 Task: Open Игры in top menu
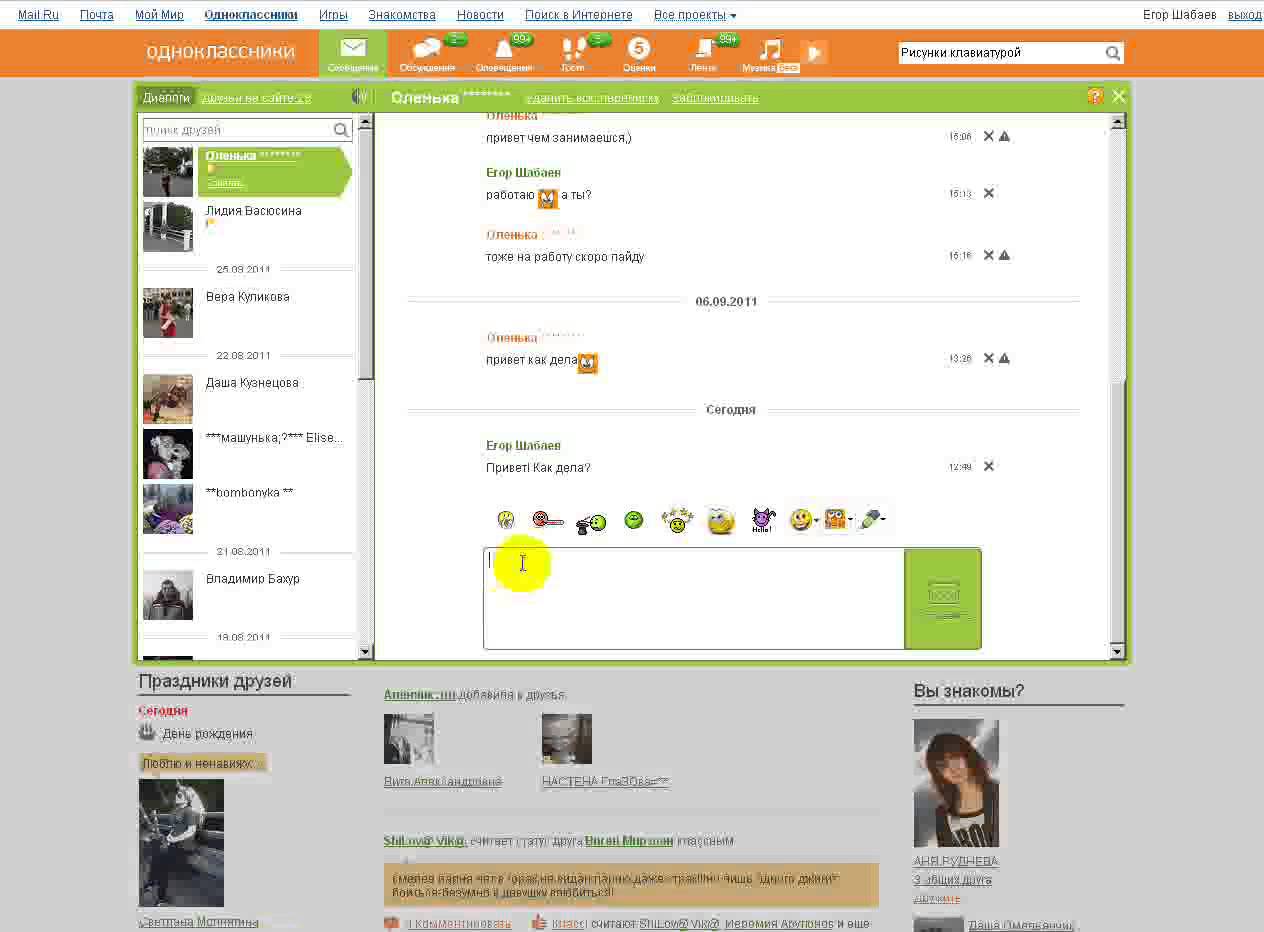[334, 15]
